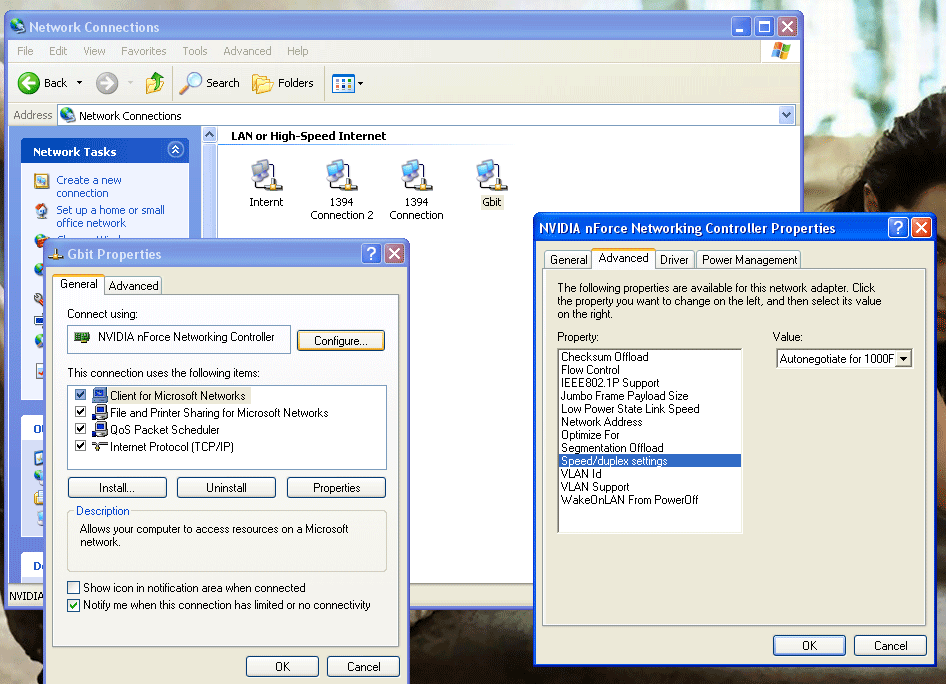The height and width of the screenshot is (684, 946).
Task: Click the Up folder icon
Action: coord(154,83)
